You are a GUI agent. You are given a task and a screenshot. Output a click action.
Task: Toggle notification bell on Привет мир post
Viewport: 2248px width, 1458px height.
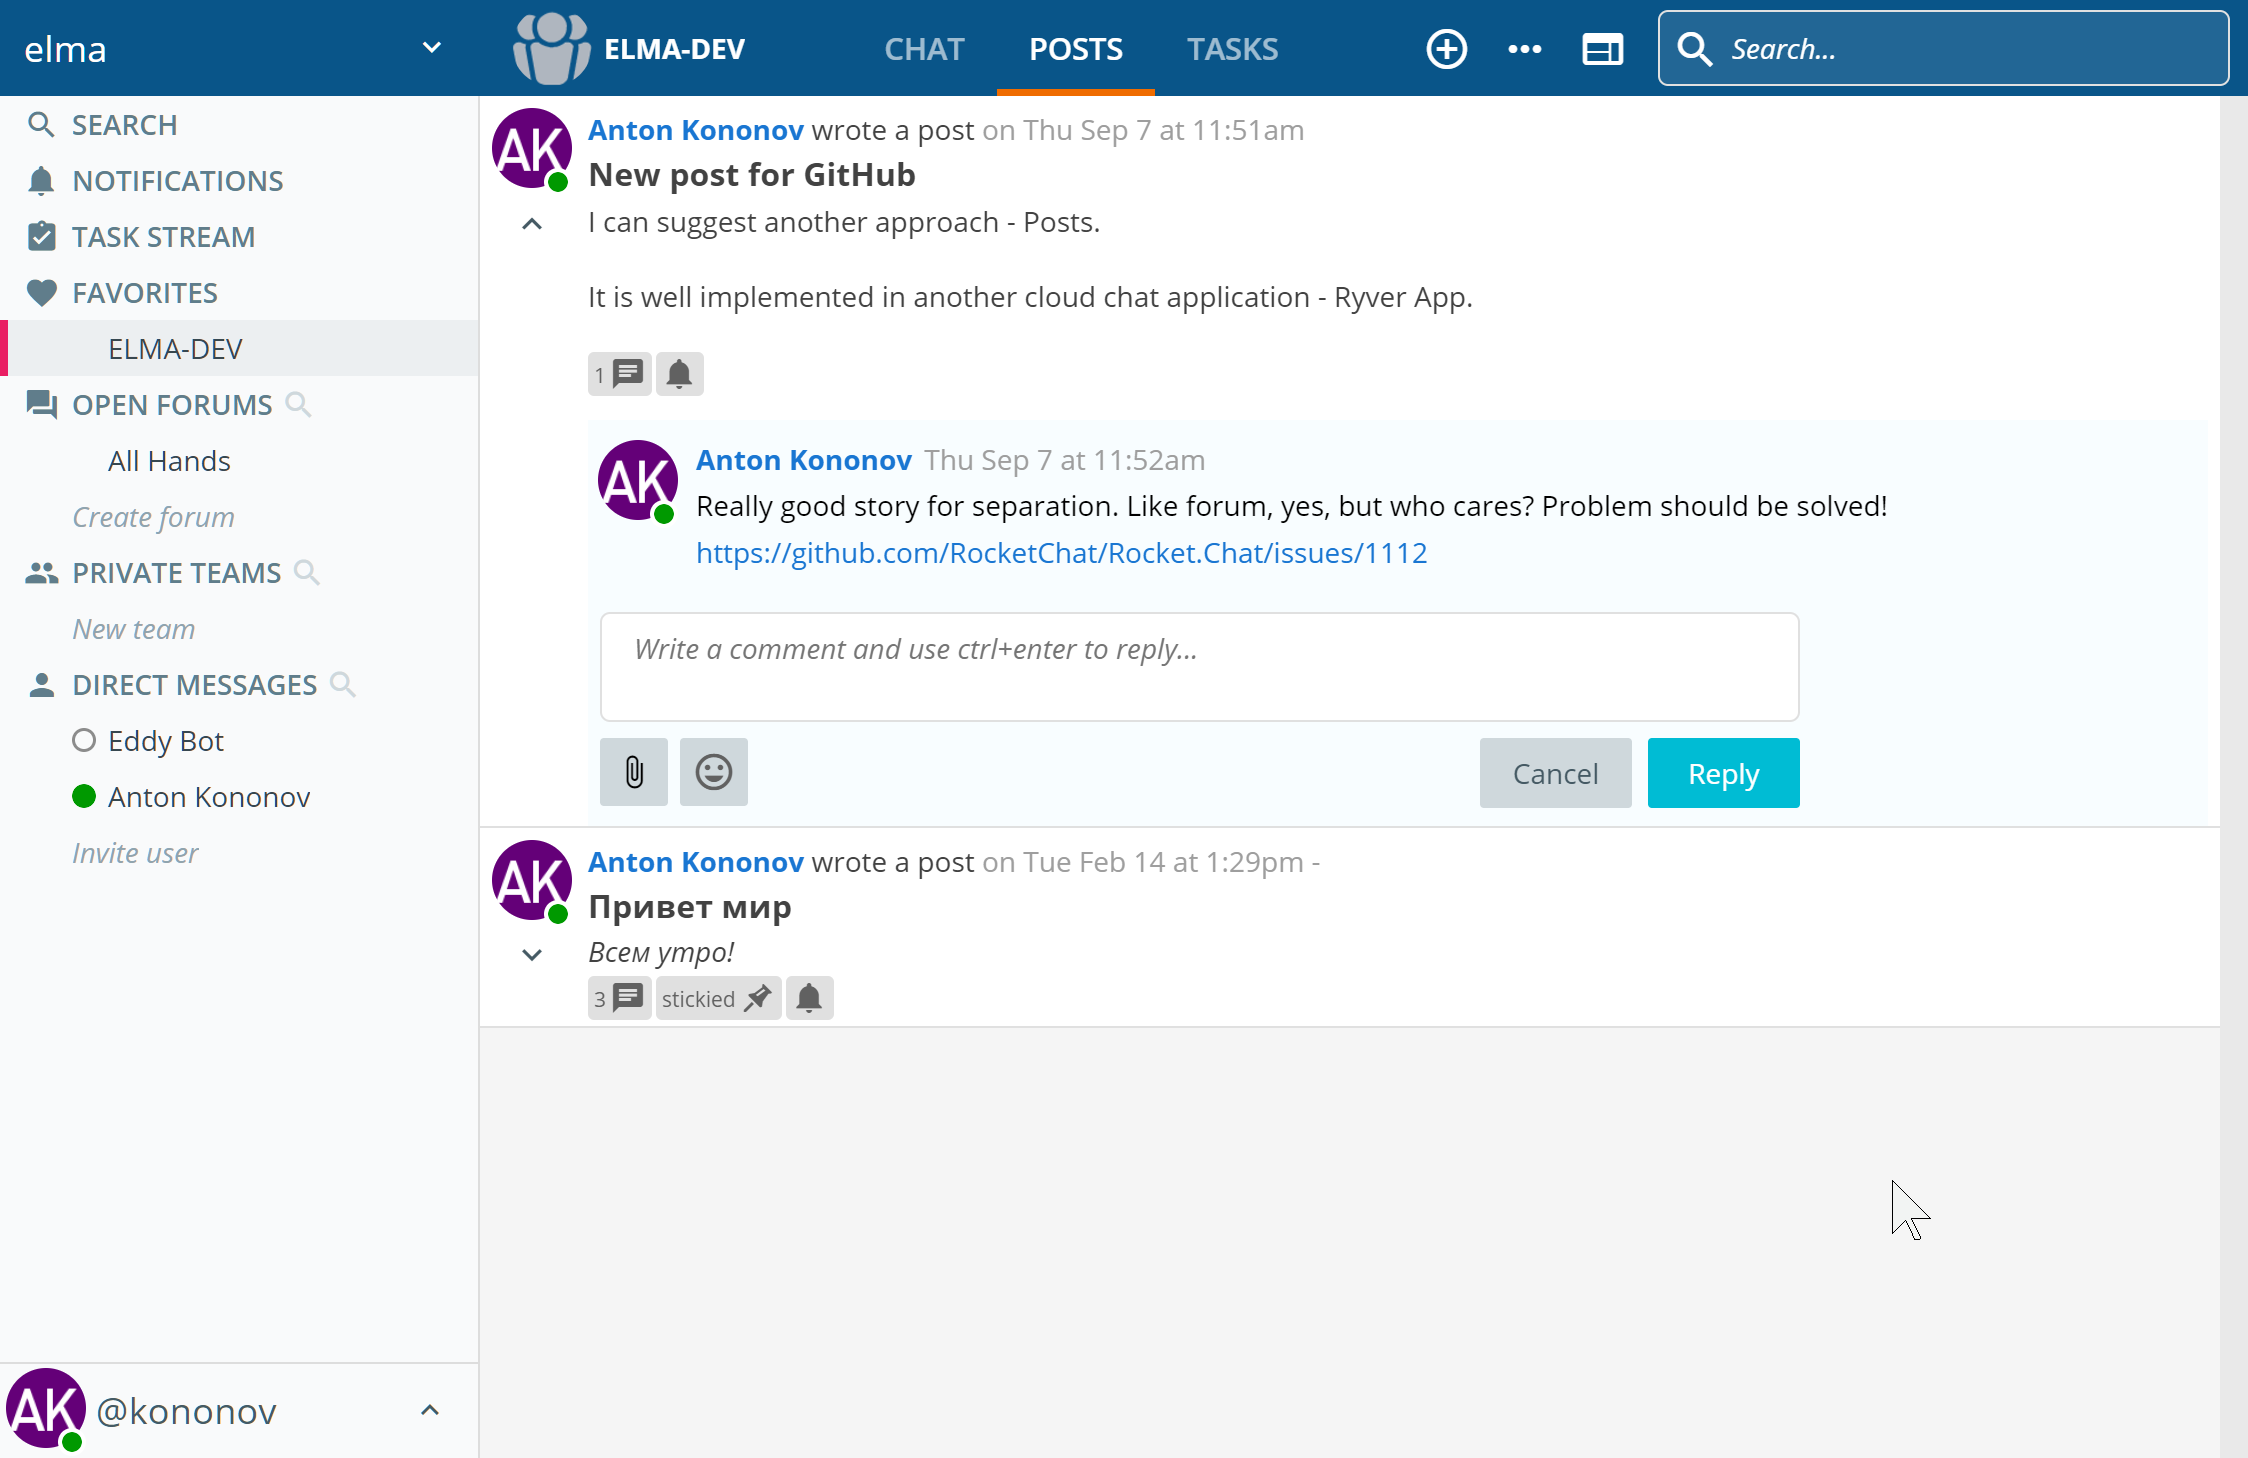tap(809, 998)
